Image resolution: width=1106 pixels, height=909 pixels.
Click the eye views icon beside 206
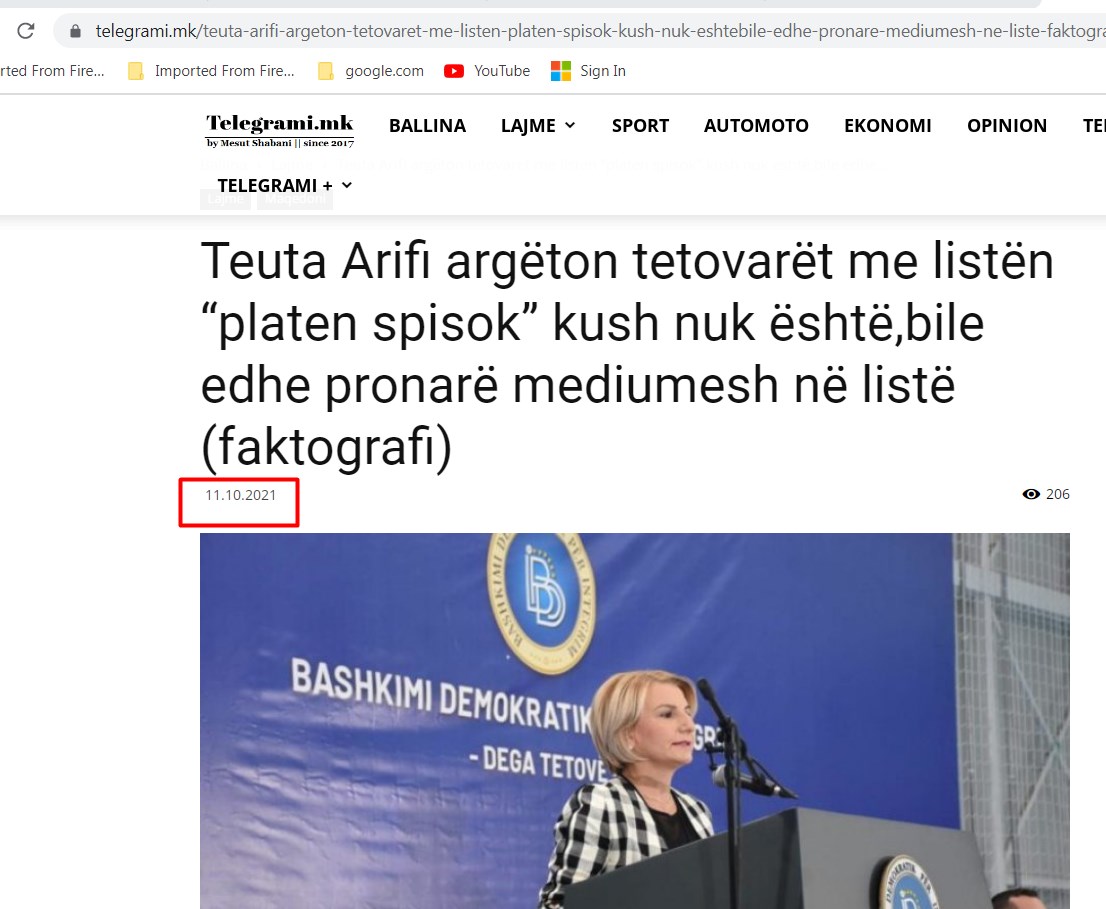coord(1031,494)
